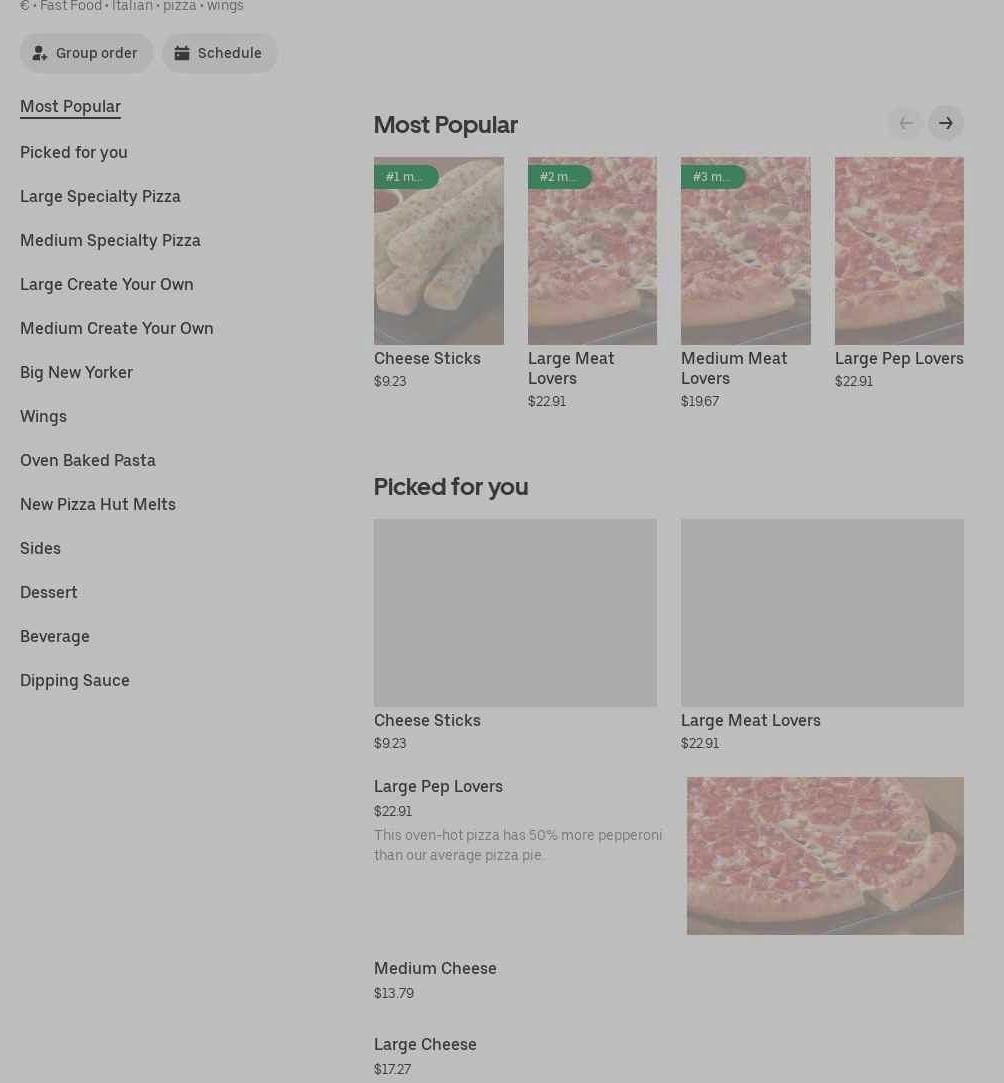The height and width of the screenshot is (1083, 1004).
Task: Click the Large Pep Lovers carousel image
Action: pyautogui.click(x=899, y=251)
